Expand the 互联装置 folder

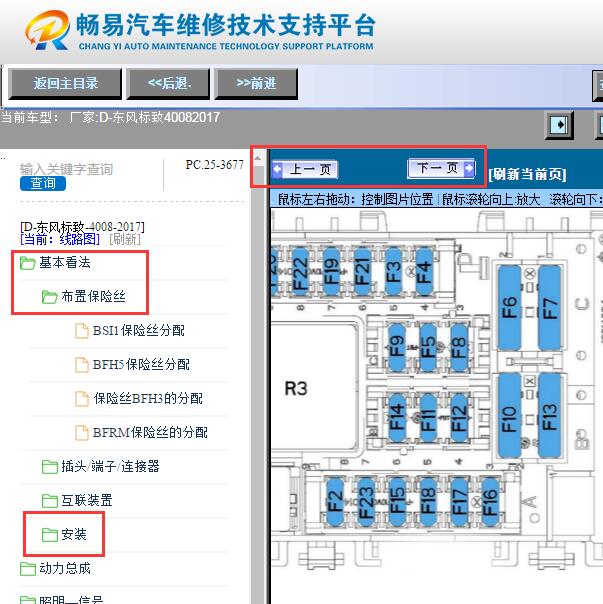pyautogui.click(x=87, y=500)
